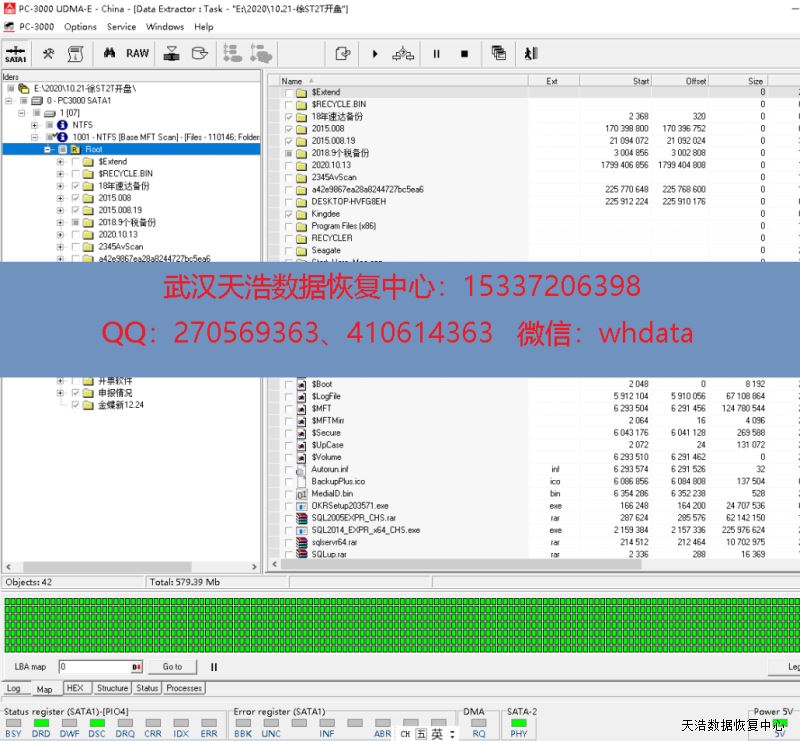
Task: Click the cascade windows toolbar icon
Action: click(499, 53)
